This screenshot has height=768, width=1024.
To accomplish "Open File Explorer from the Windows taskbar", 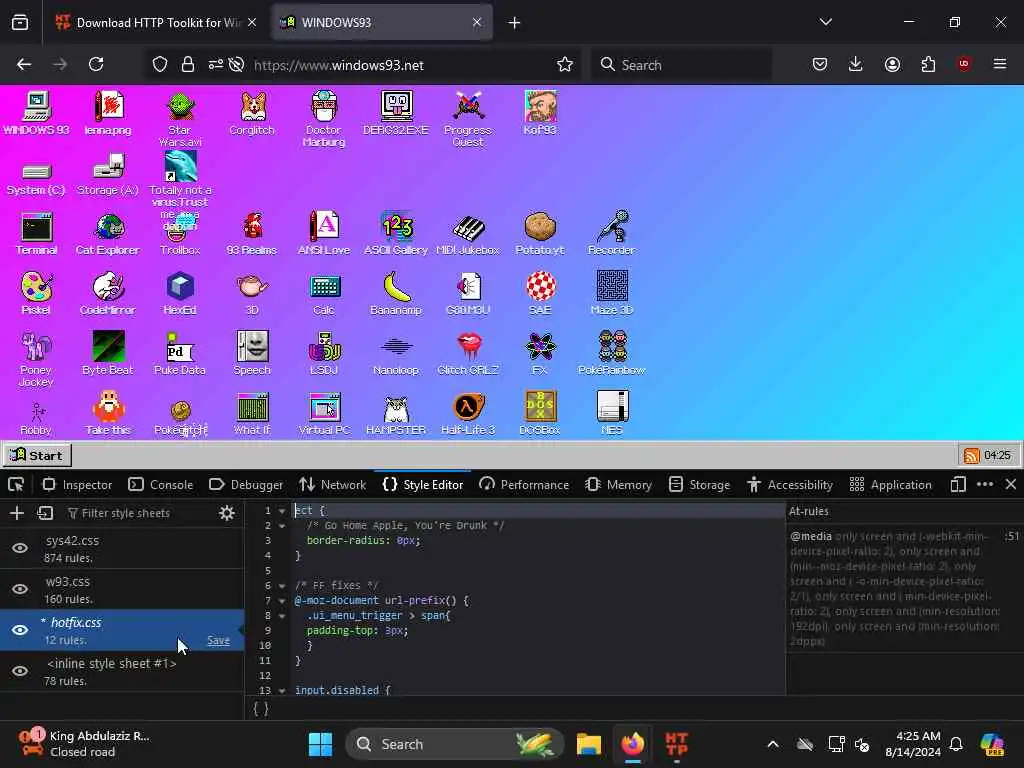I will tap(589, 744).
